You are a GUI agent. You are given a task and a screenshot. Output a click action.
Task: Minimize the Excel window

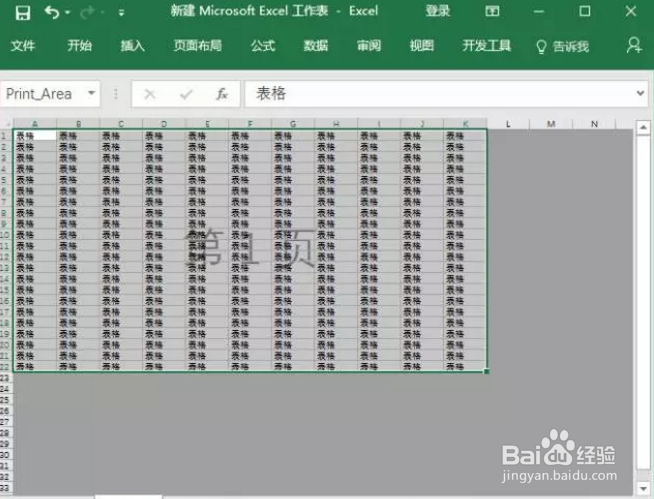539,11
